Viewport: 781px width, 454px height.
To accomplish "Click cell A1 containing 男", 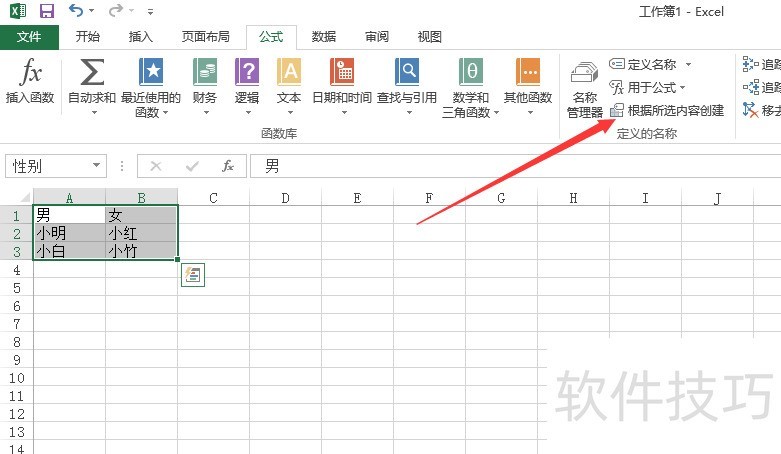I will point(69,215).
